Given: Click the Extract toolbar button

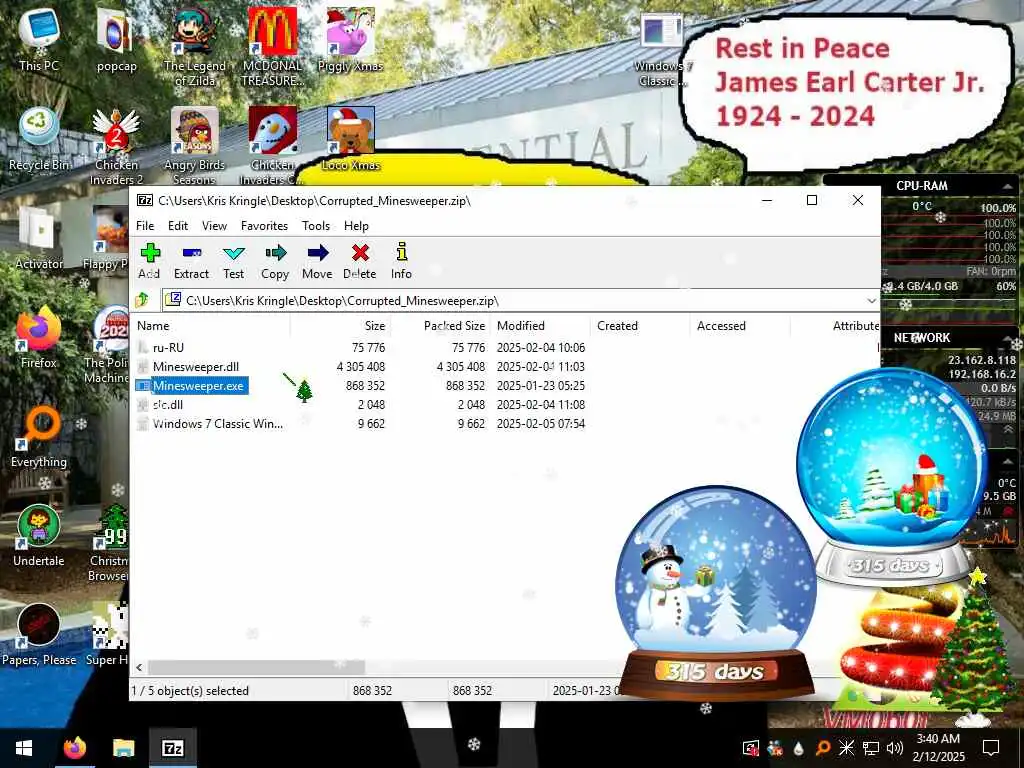Looking at the screenshot, I should (191, 261).
